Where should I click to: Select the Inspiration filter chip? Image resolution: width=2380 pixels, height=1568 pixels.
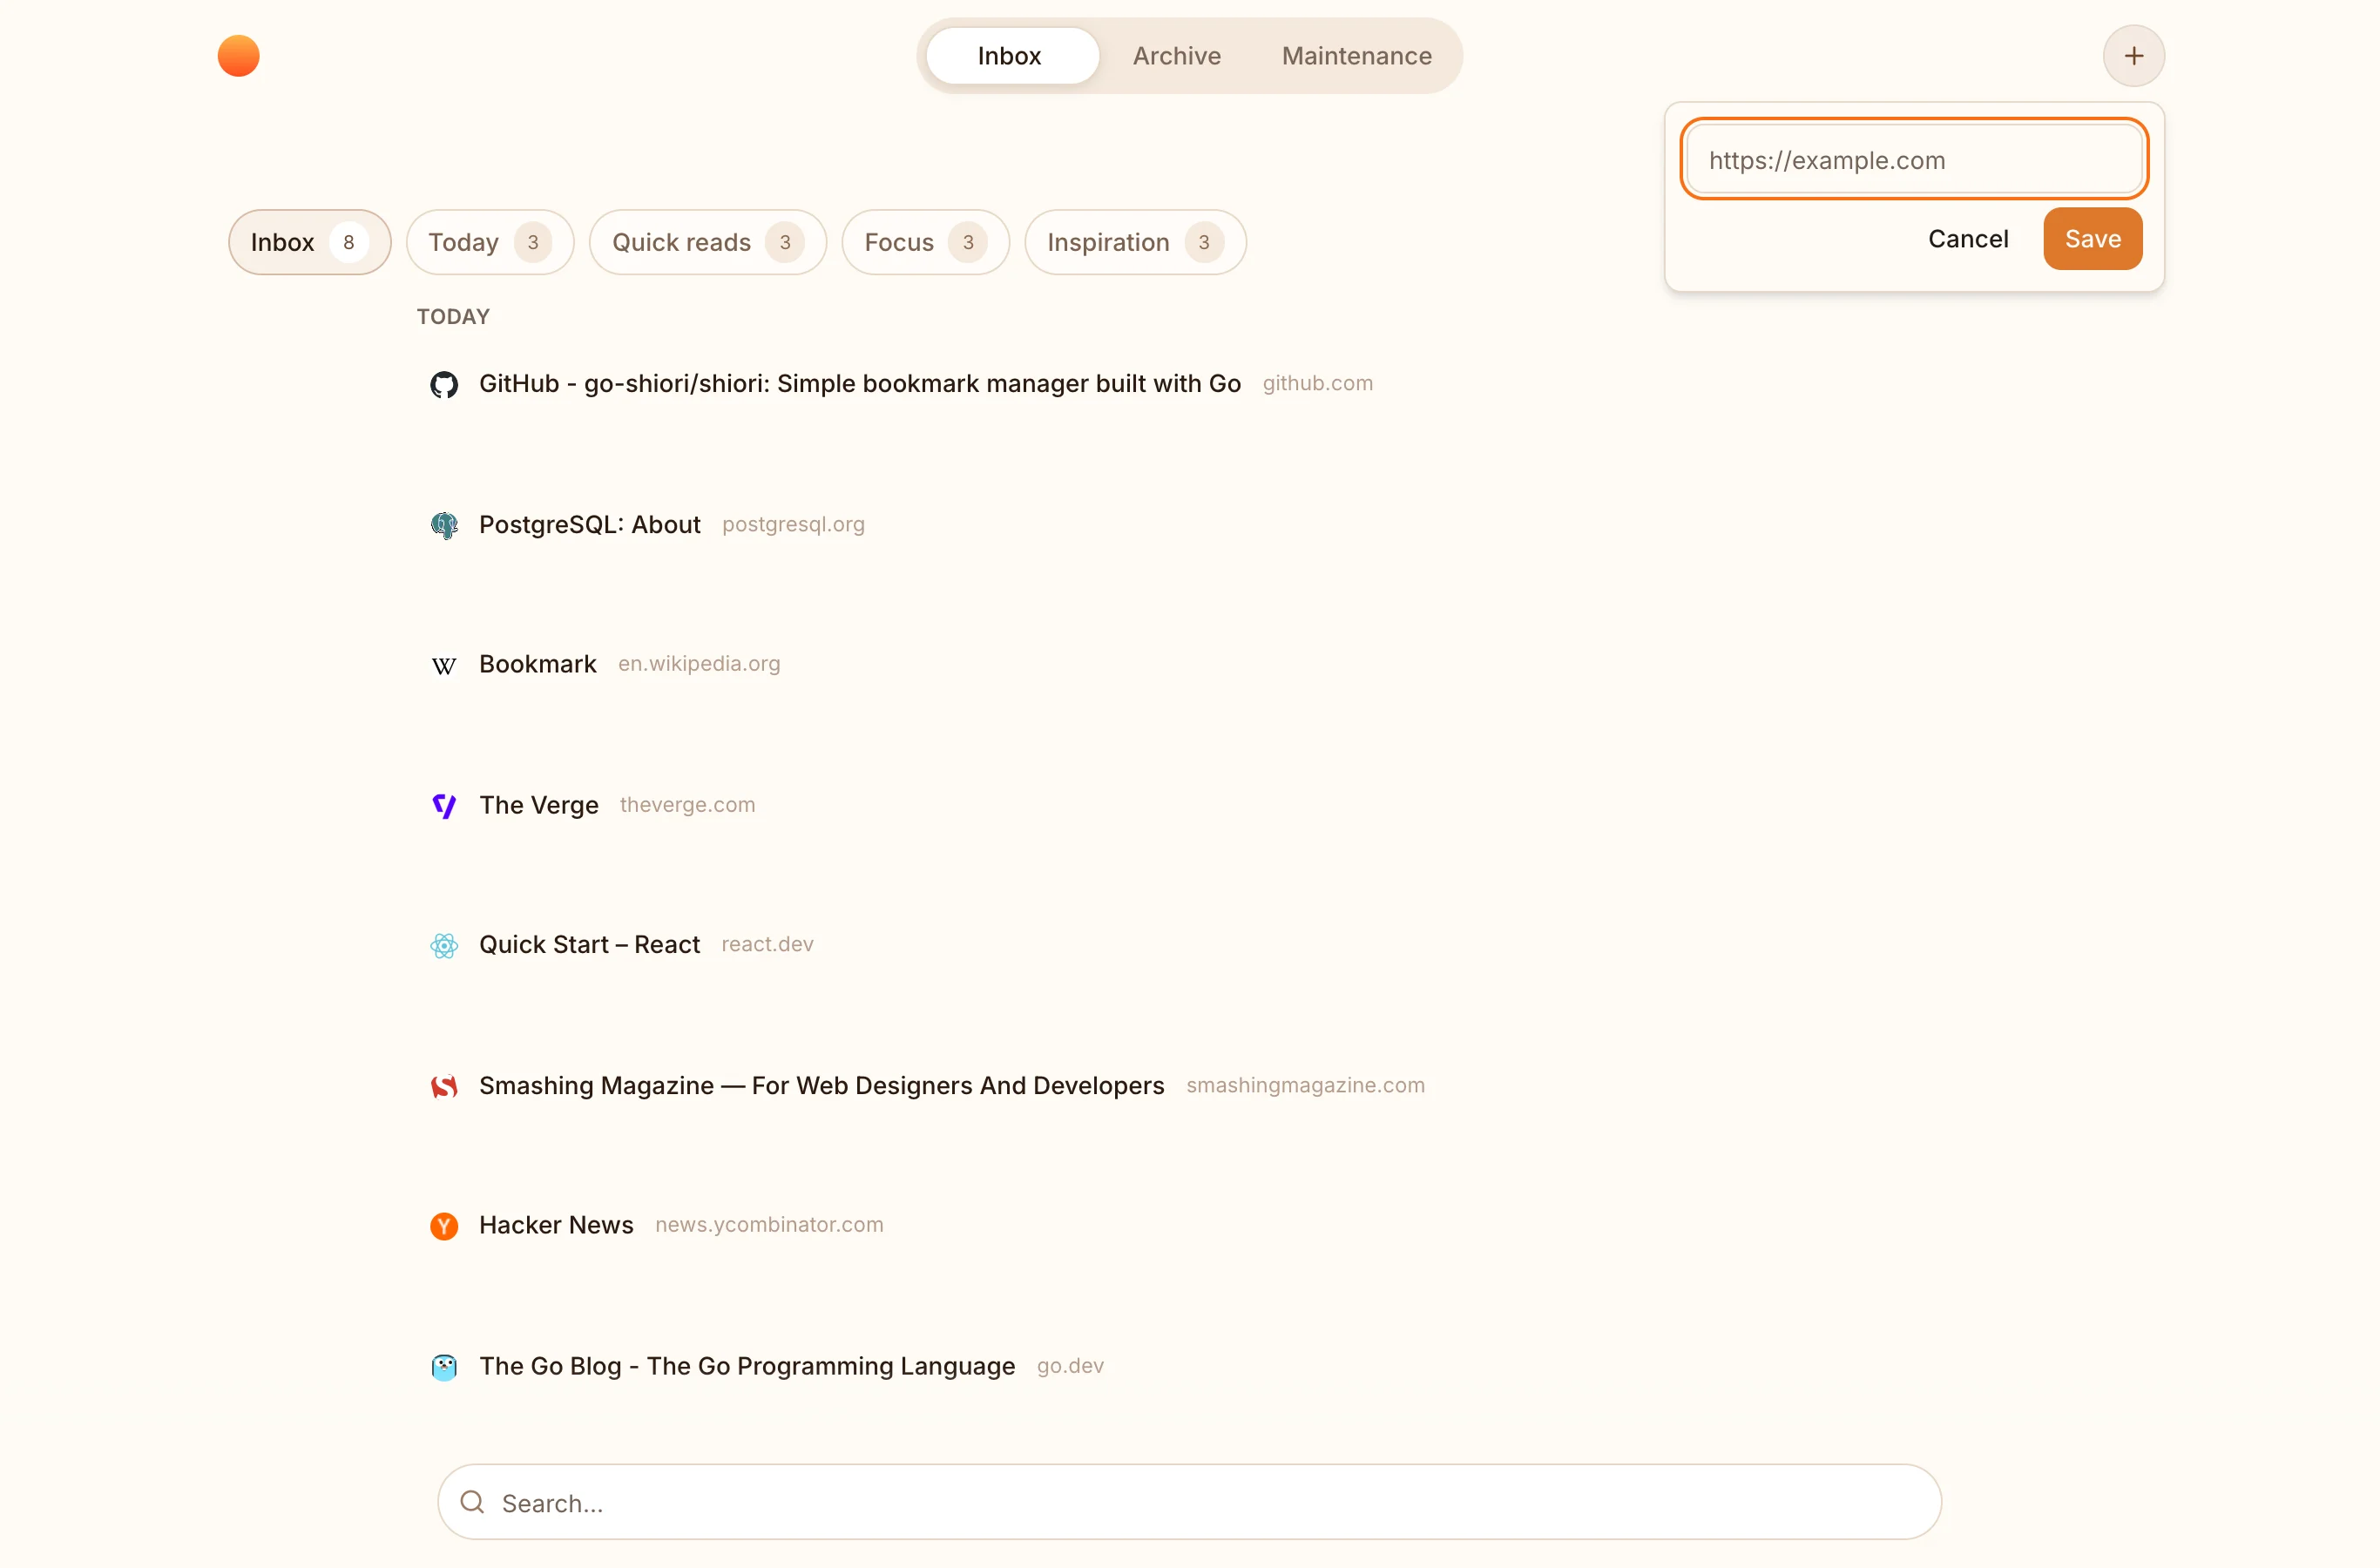pos(1135,242)
